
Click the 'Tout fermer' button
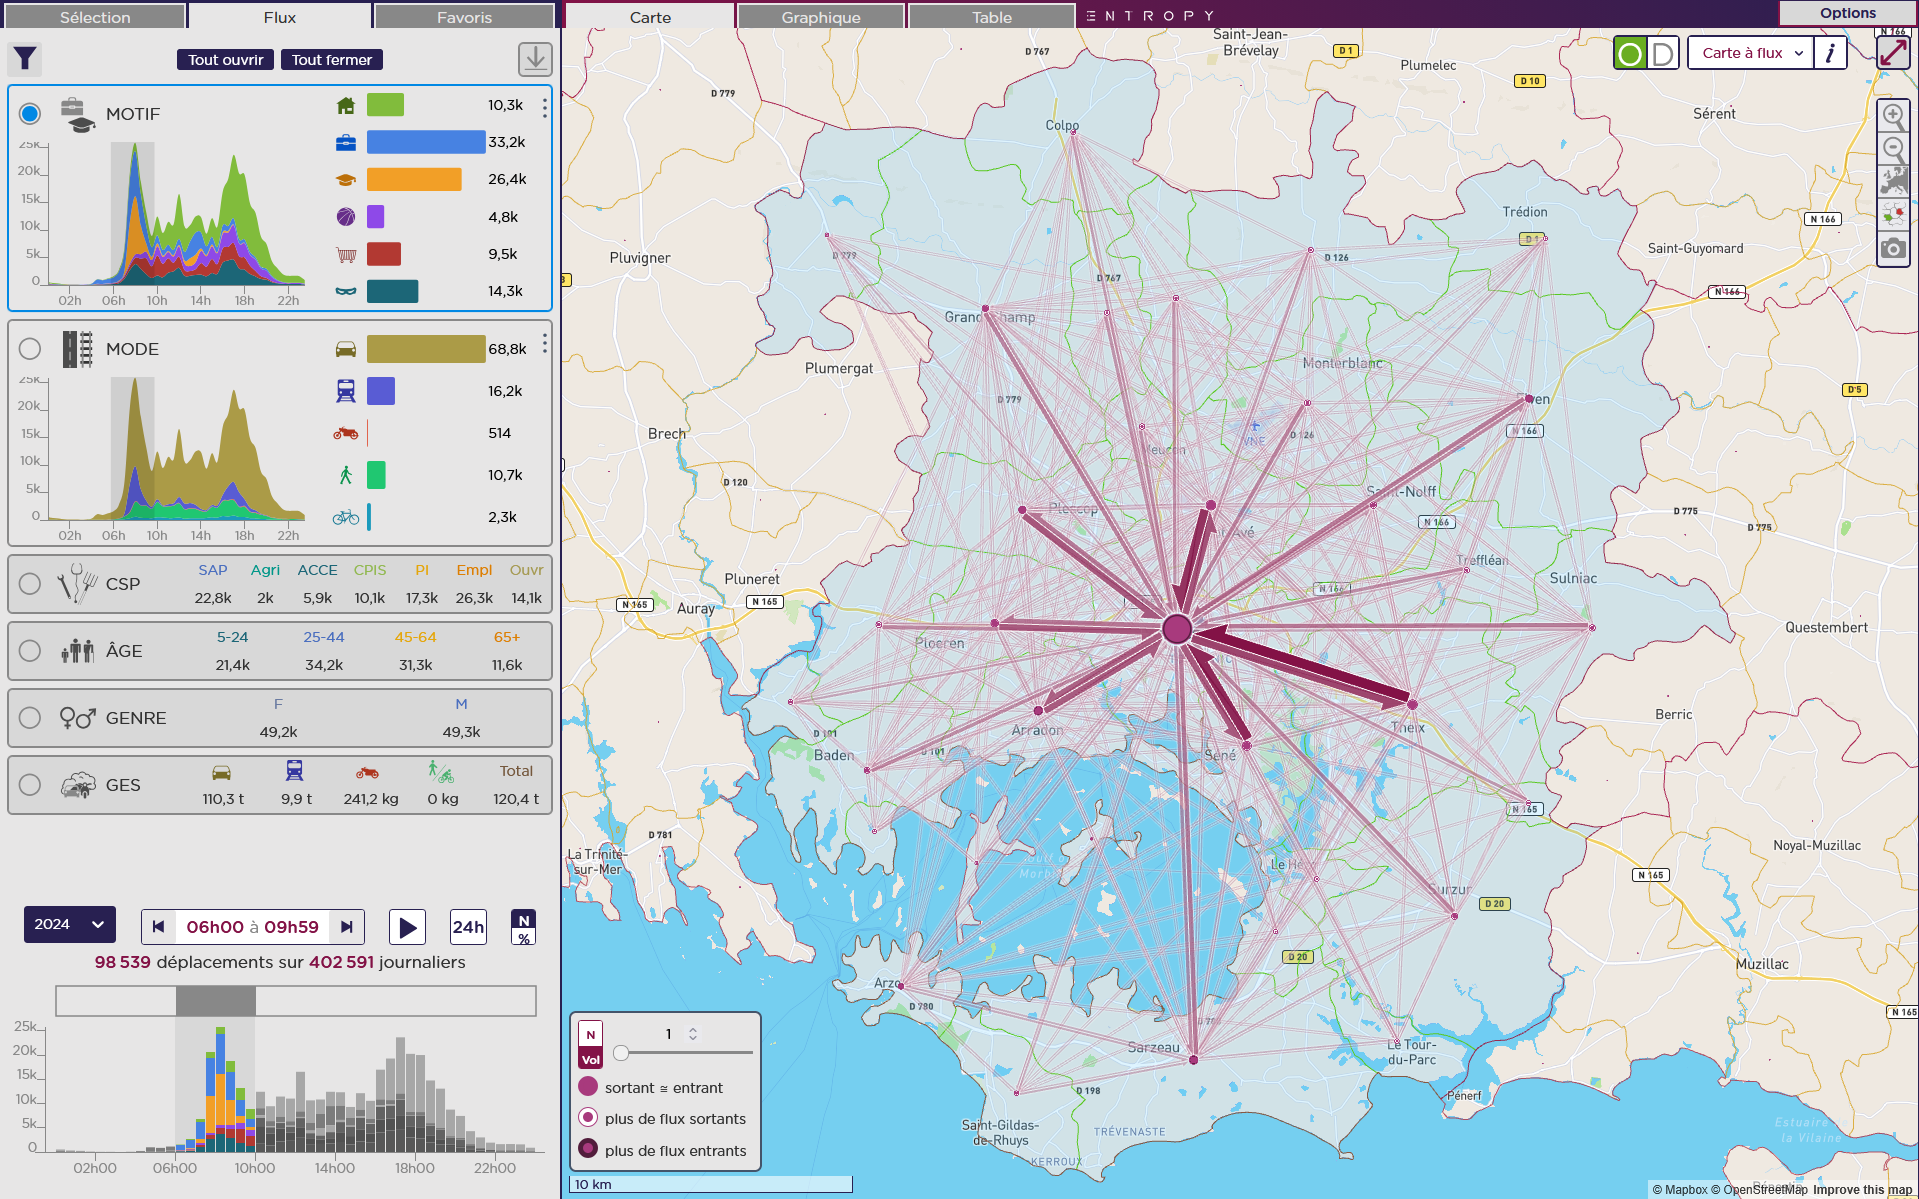(x=332, y=60)
